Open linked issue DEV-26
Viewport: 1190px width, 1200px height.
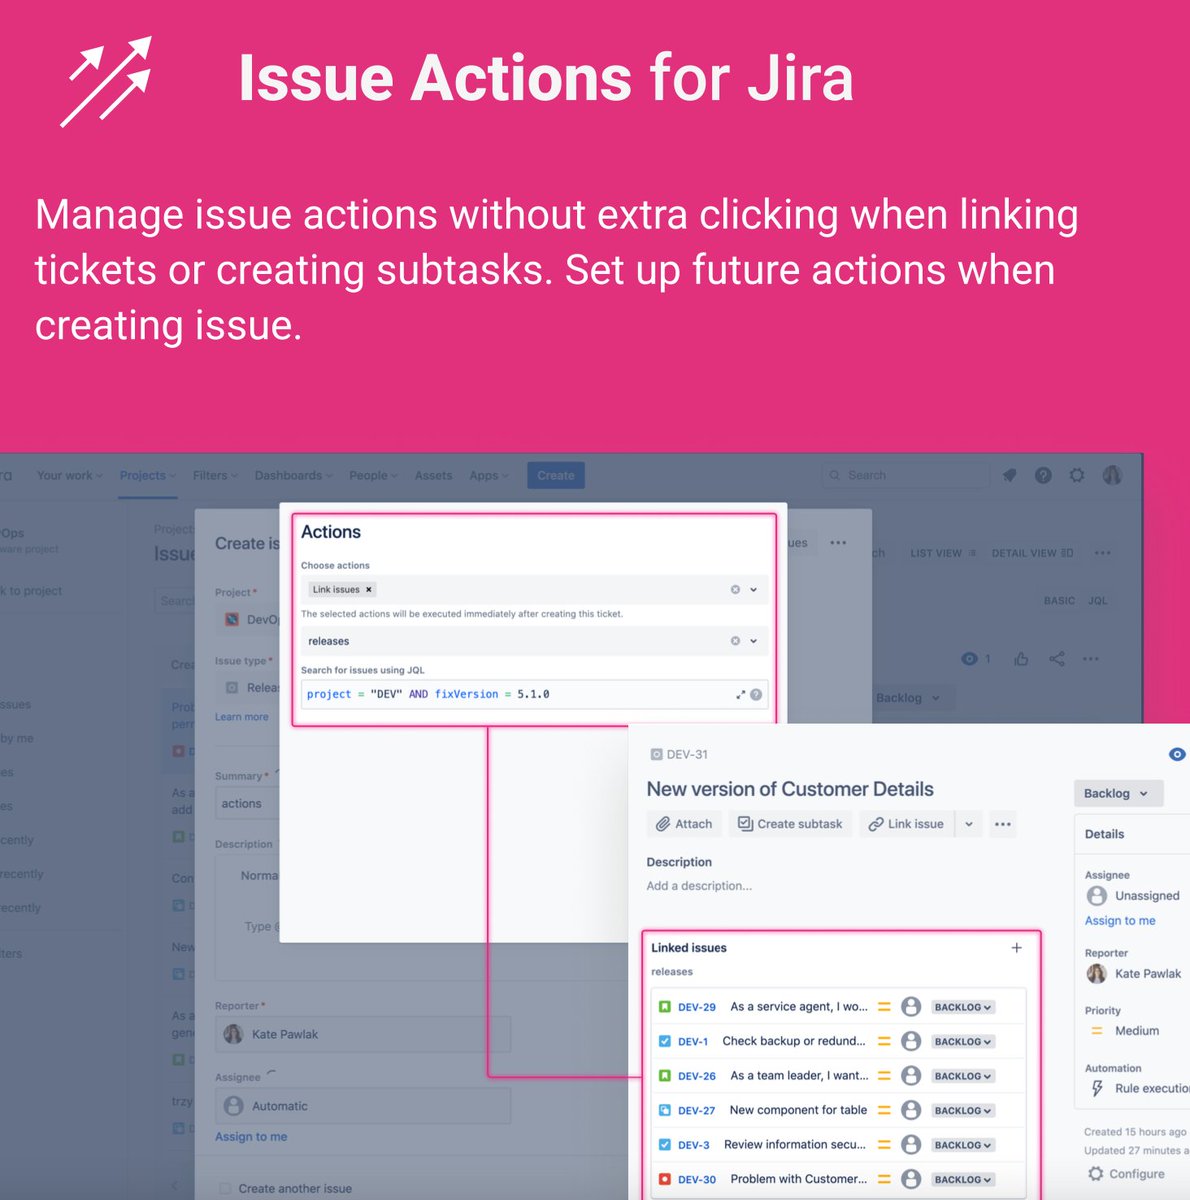point(697,1076)
